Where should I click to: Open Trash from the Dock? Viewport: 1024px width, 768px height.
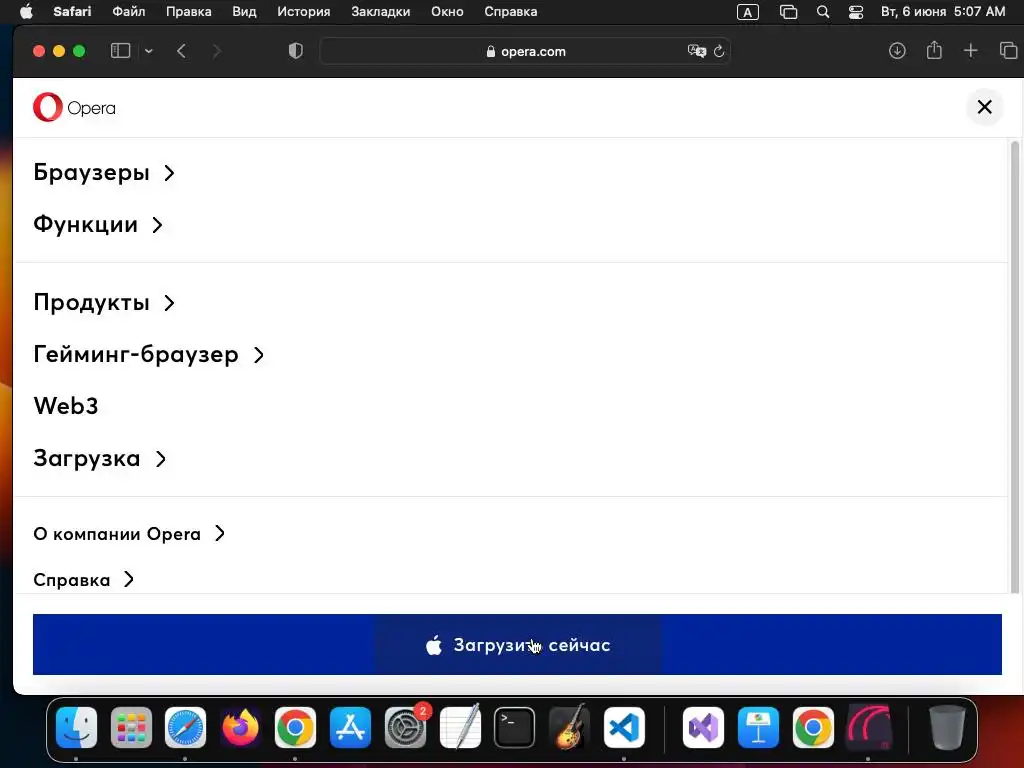pyautogui.click(x=947, y=727)
